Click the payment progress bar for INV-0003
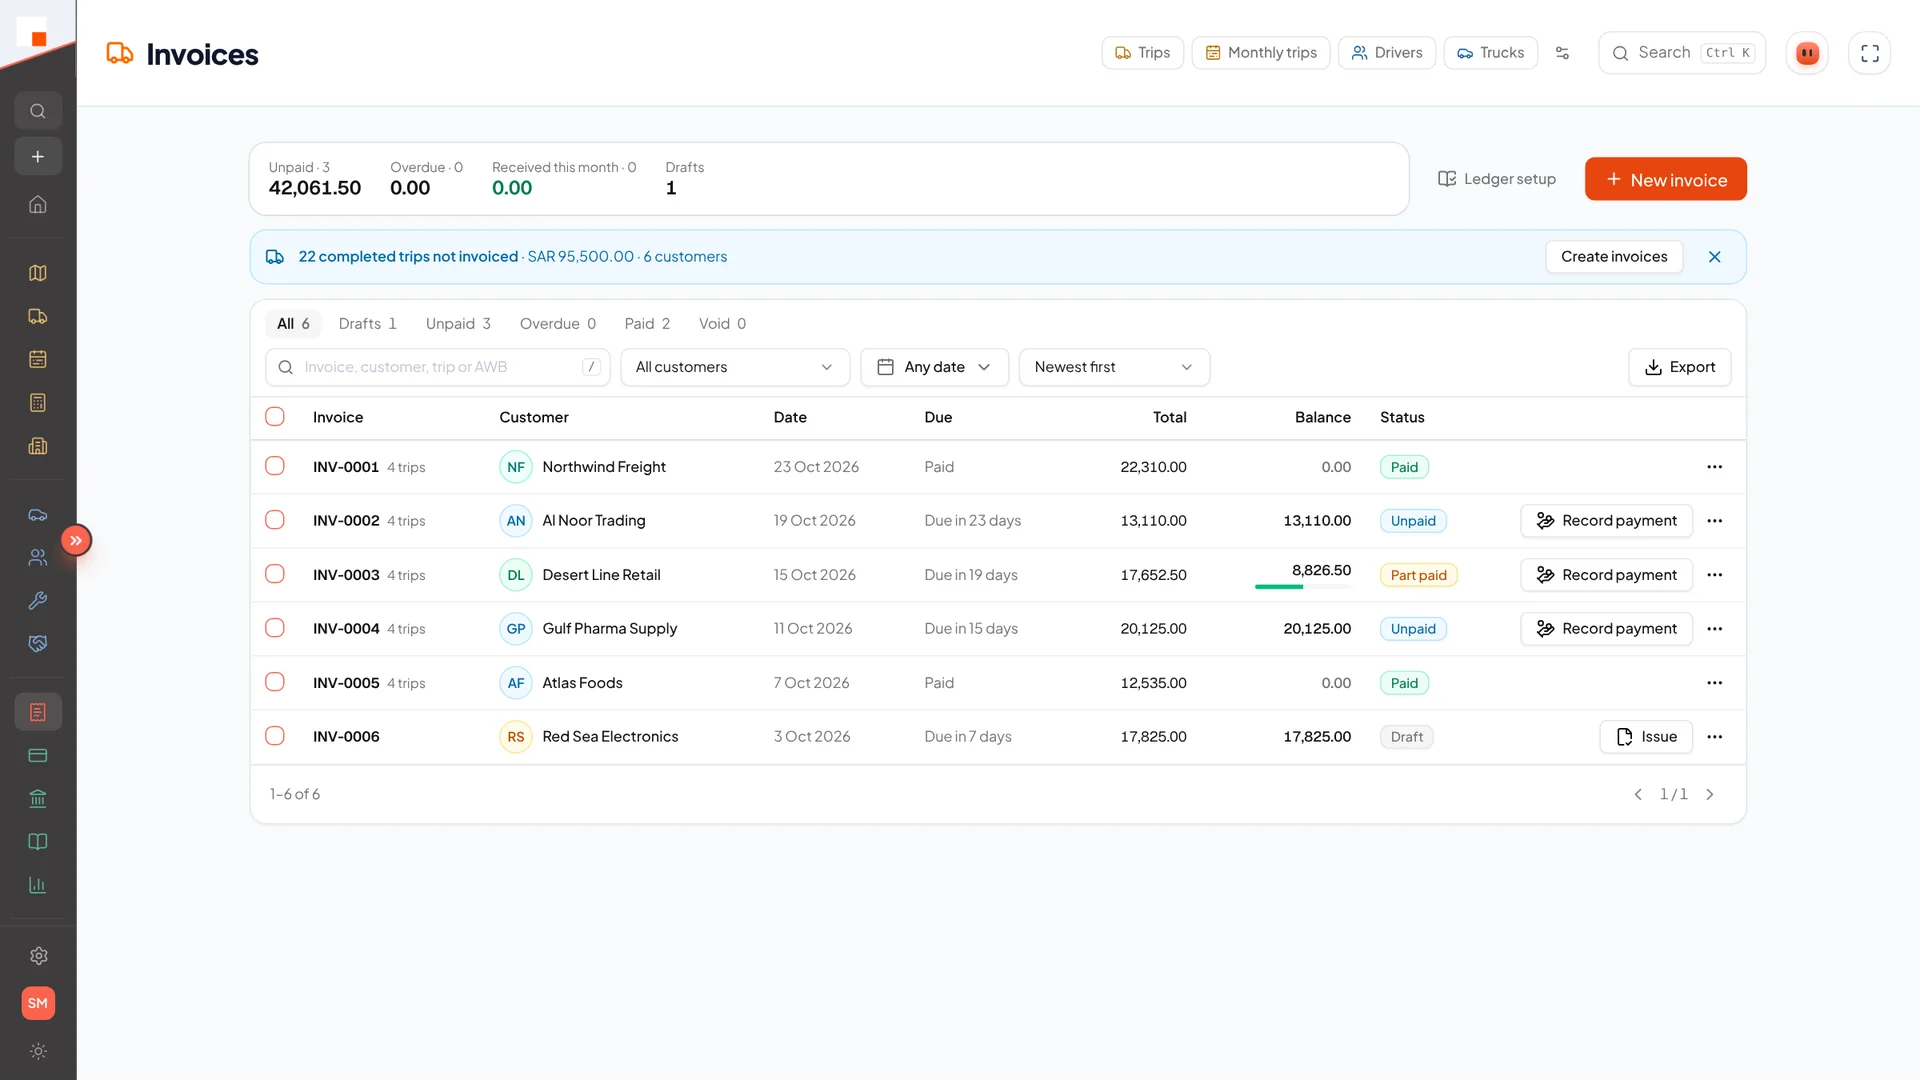 coord(1303,587)
